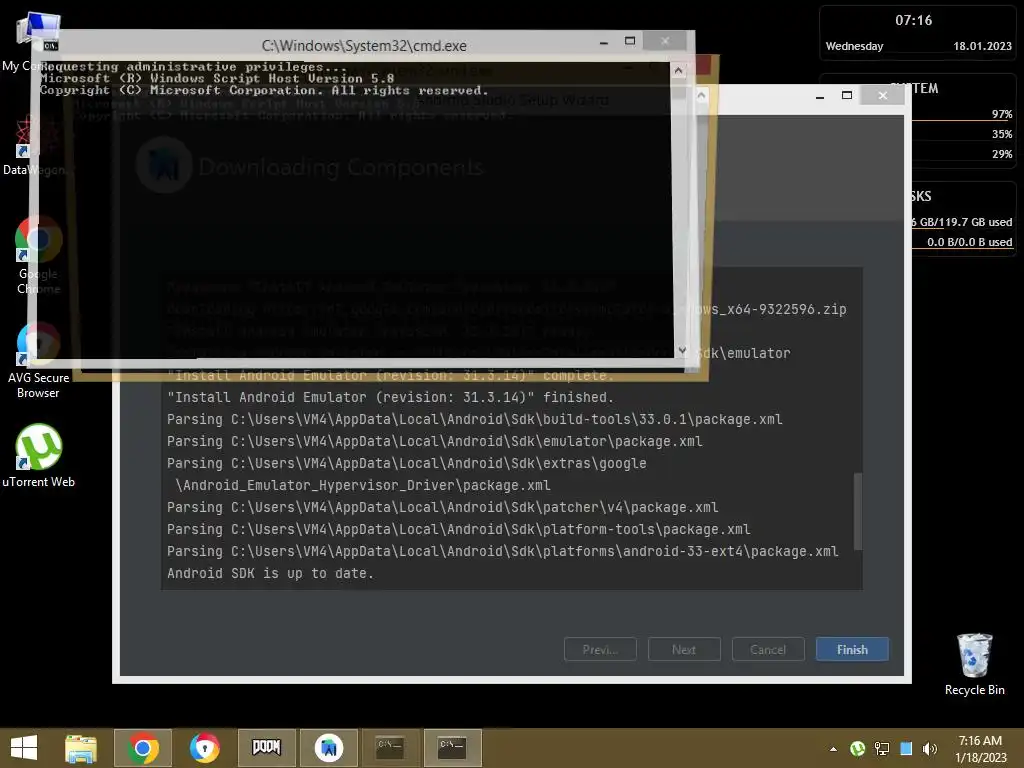Show hidden system tray icons
Image resolution: width=1024 pixels, height=768 pixels.
pyautogui.click(x=833, y=749)
